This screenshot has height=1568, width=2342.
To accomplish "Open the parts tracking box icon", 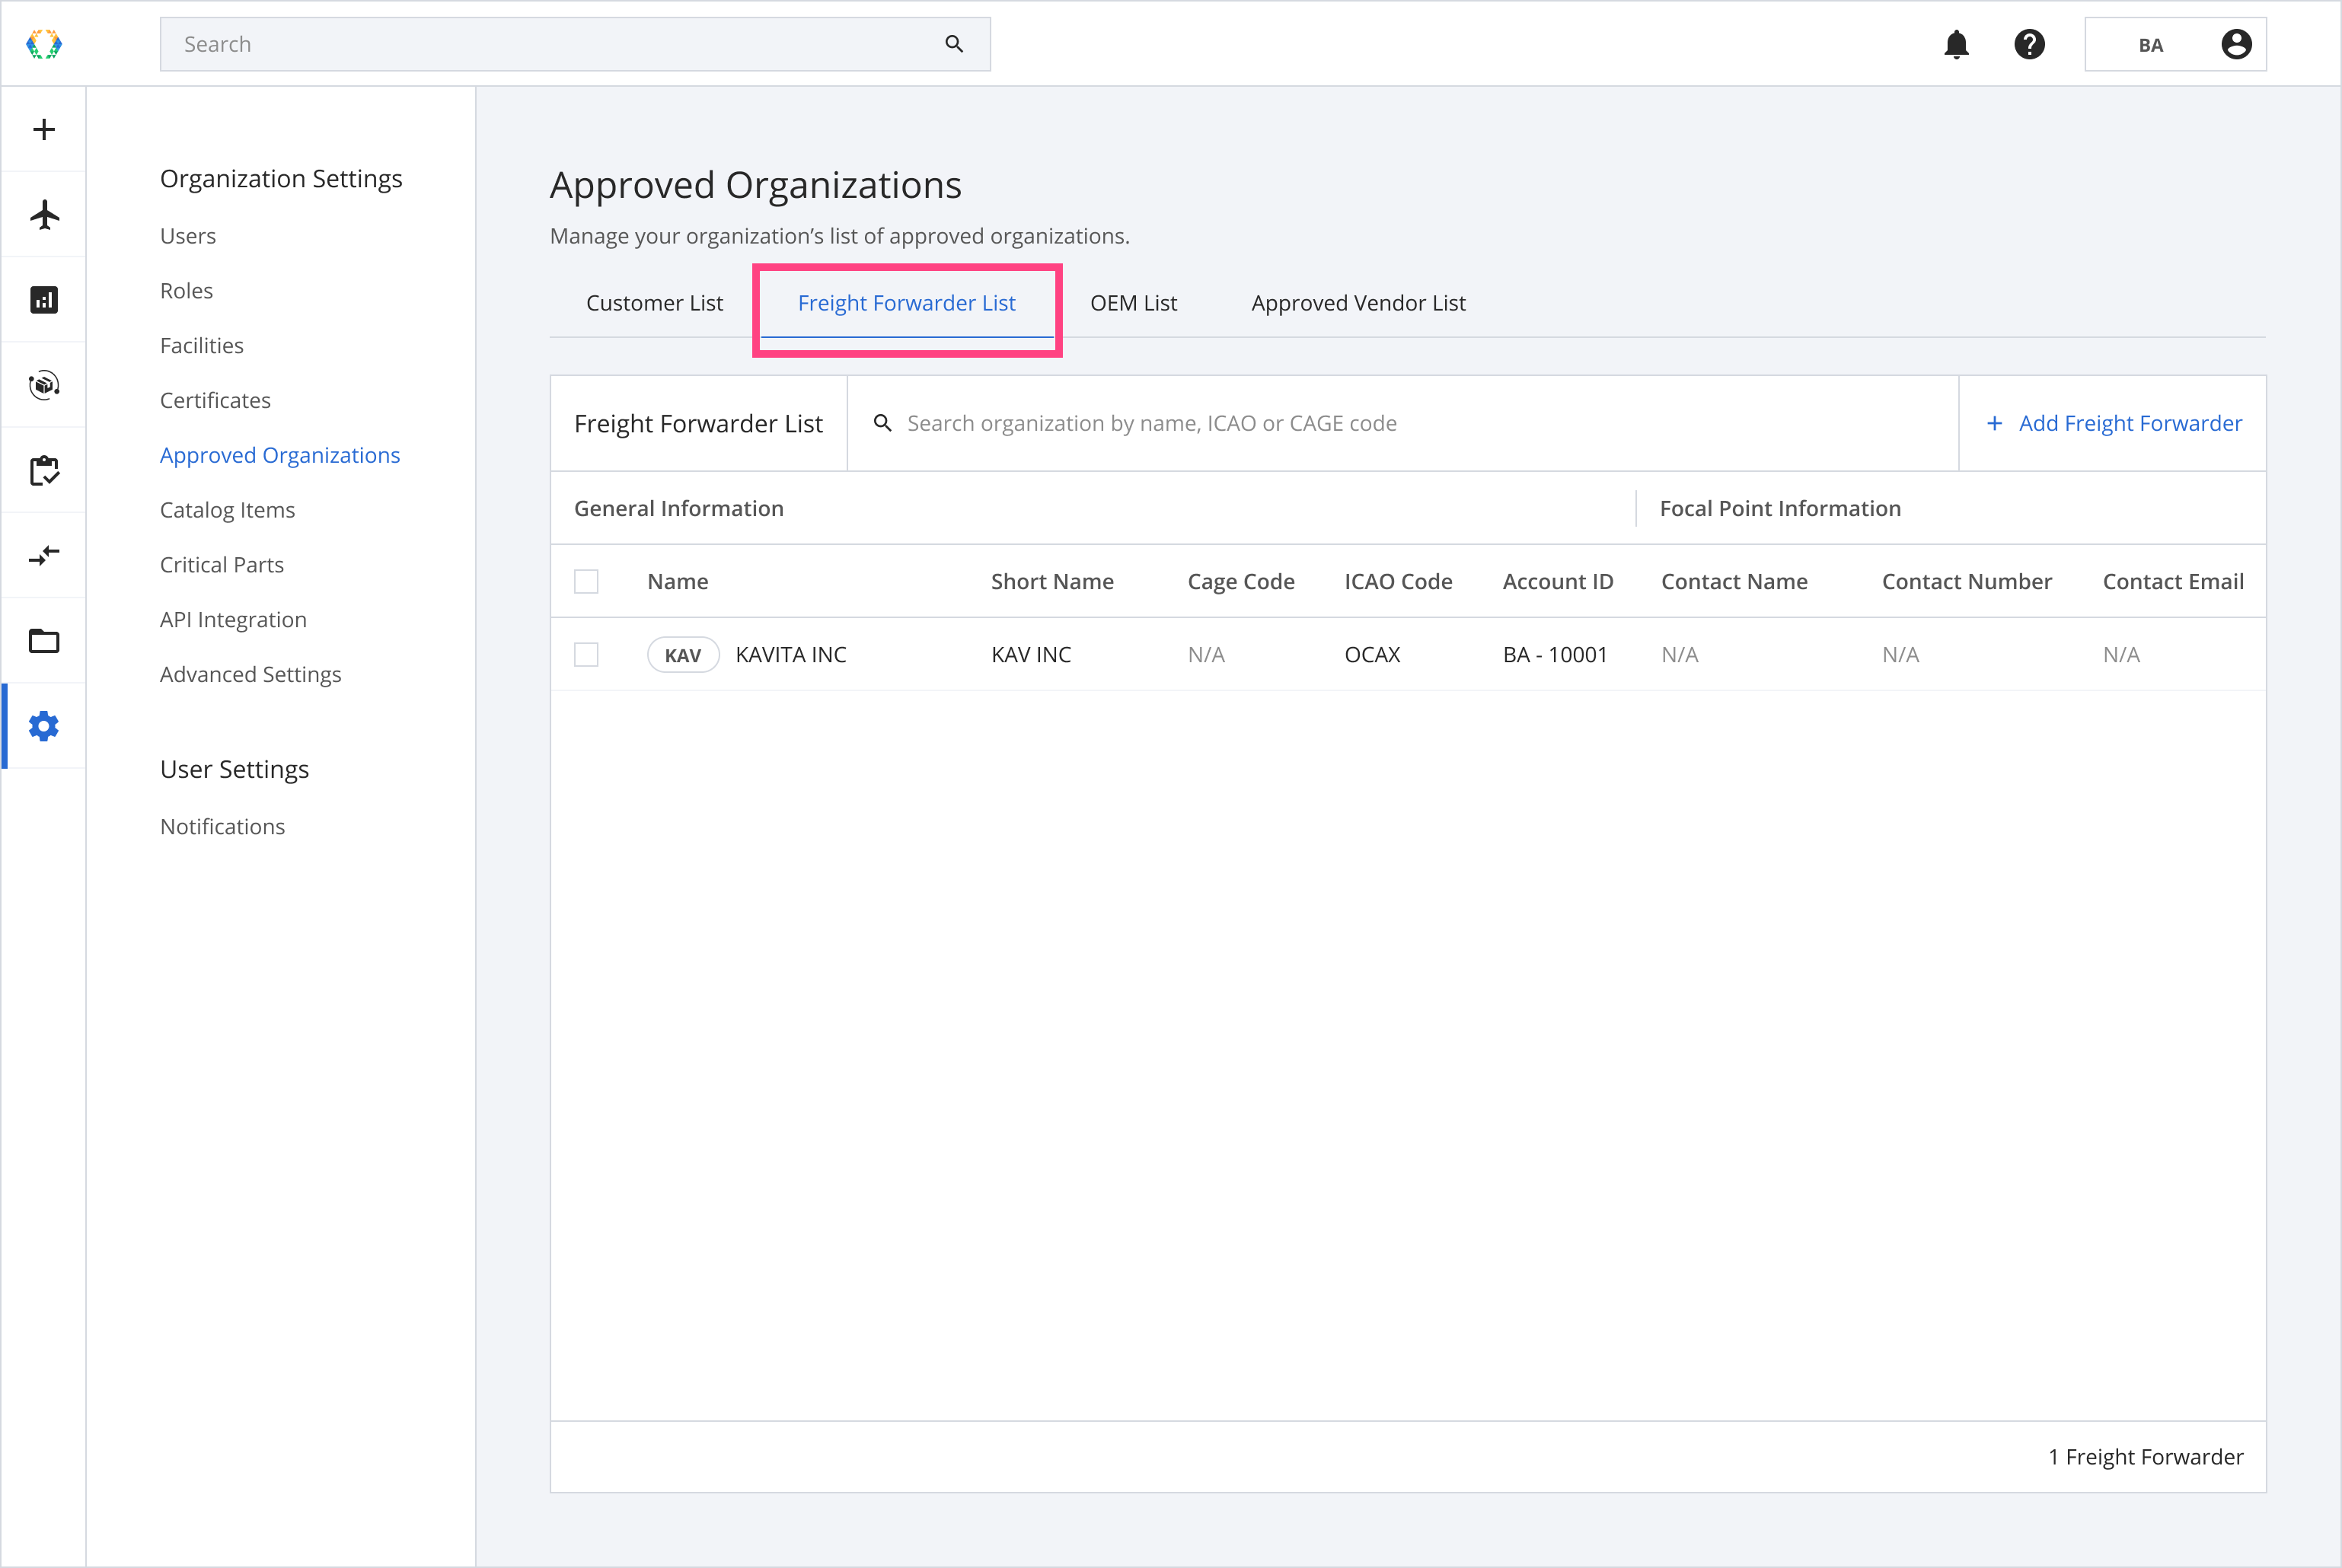I will pos(44,385).
